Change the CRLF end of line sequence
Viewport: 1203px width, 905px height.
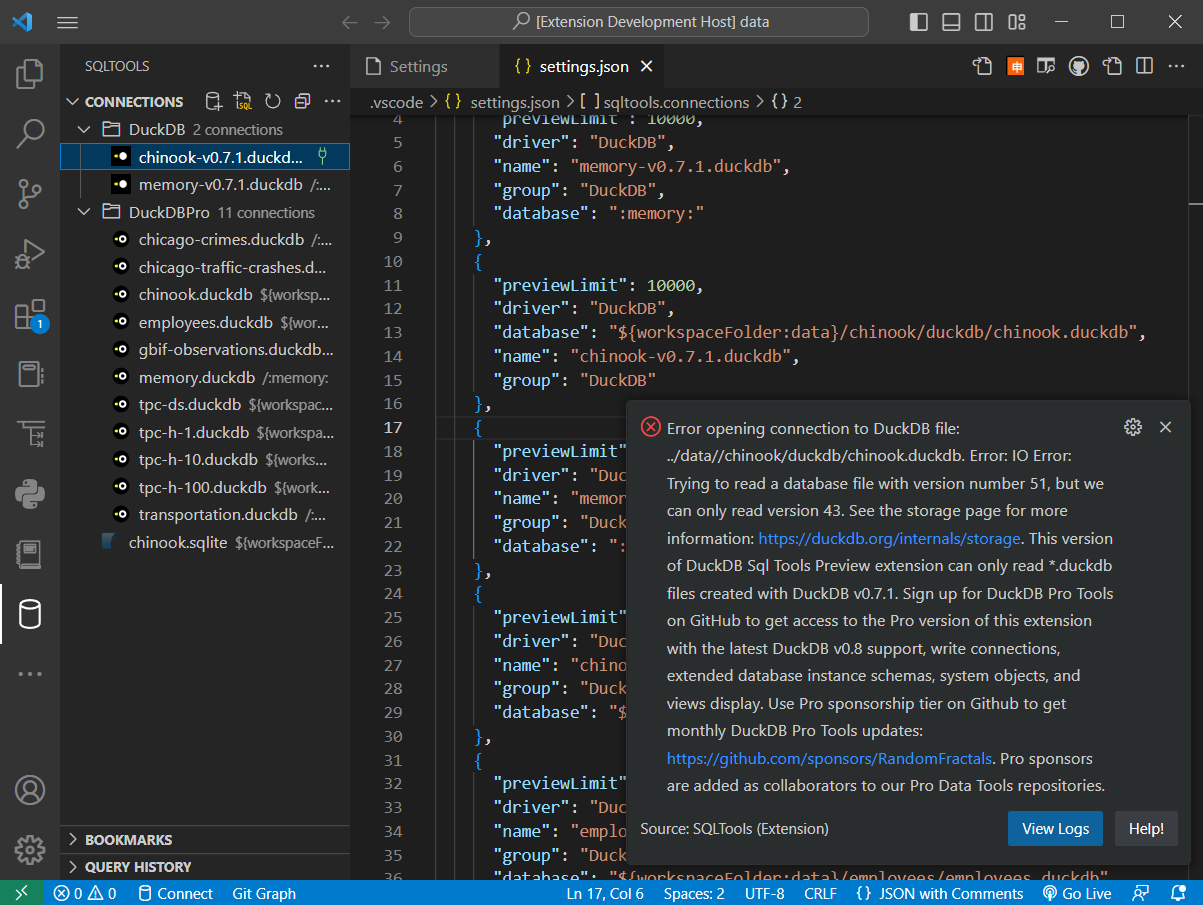[818, 893]
